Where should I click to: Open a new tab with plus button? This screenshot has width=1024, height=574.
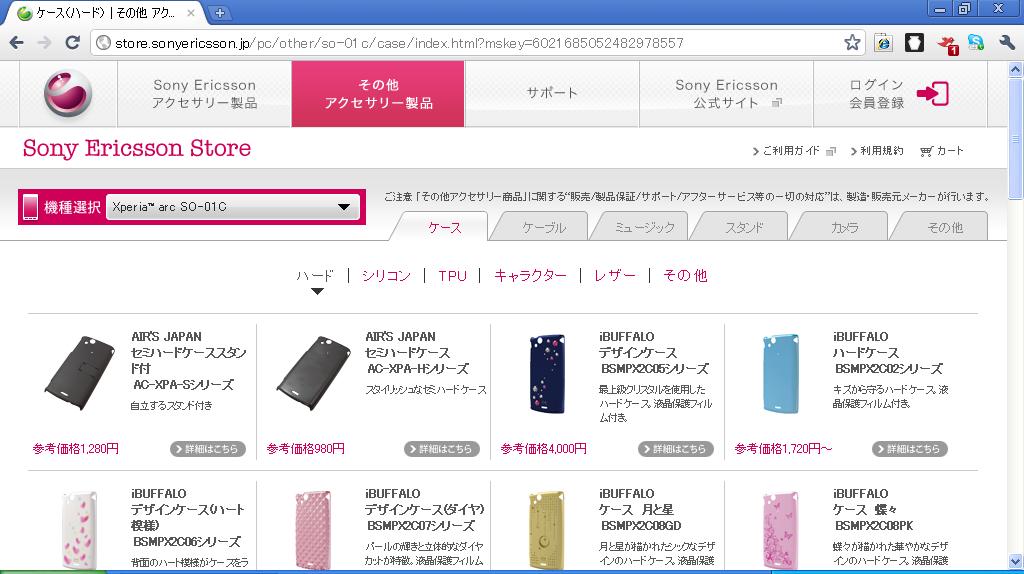[x=220, y=12]
